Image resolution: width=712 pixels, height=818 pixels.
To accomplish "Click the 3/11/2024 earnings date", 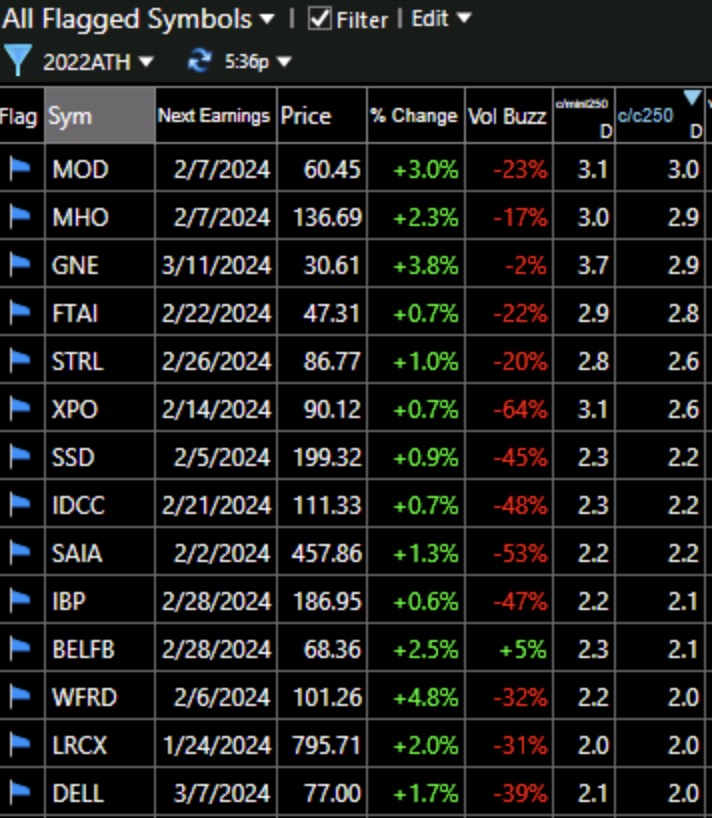I will tap(216, 265).
